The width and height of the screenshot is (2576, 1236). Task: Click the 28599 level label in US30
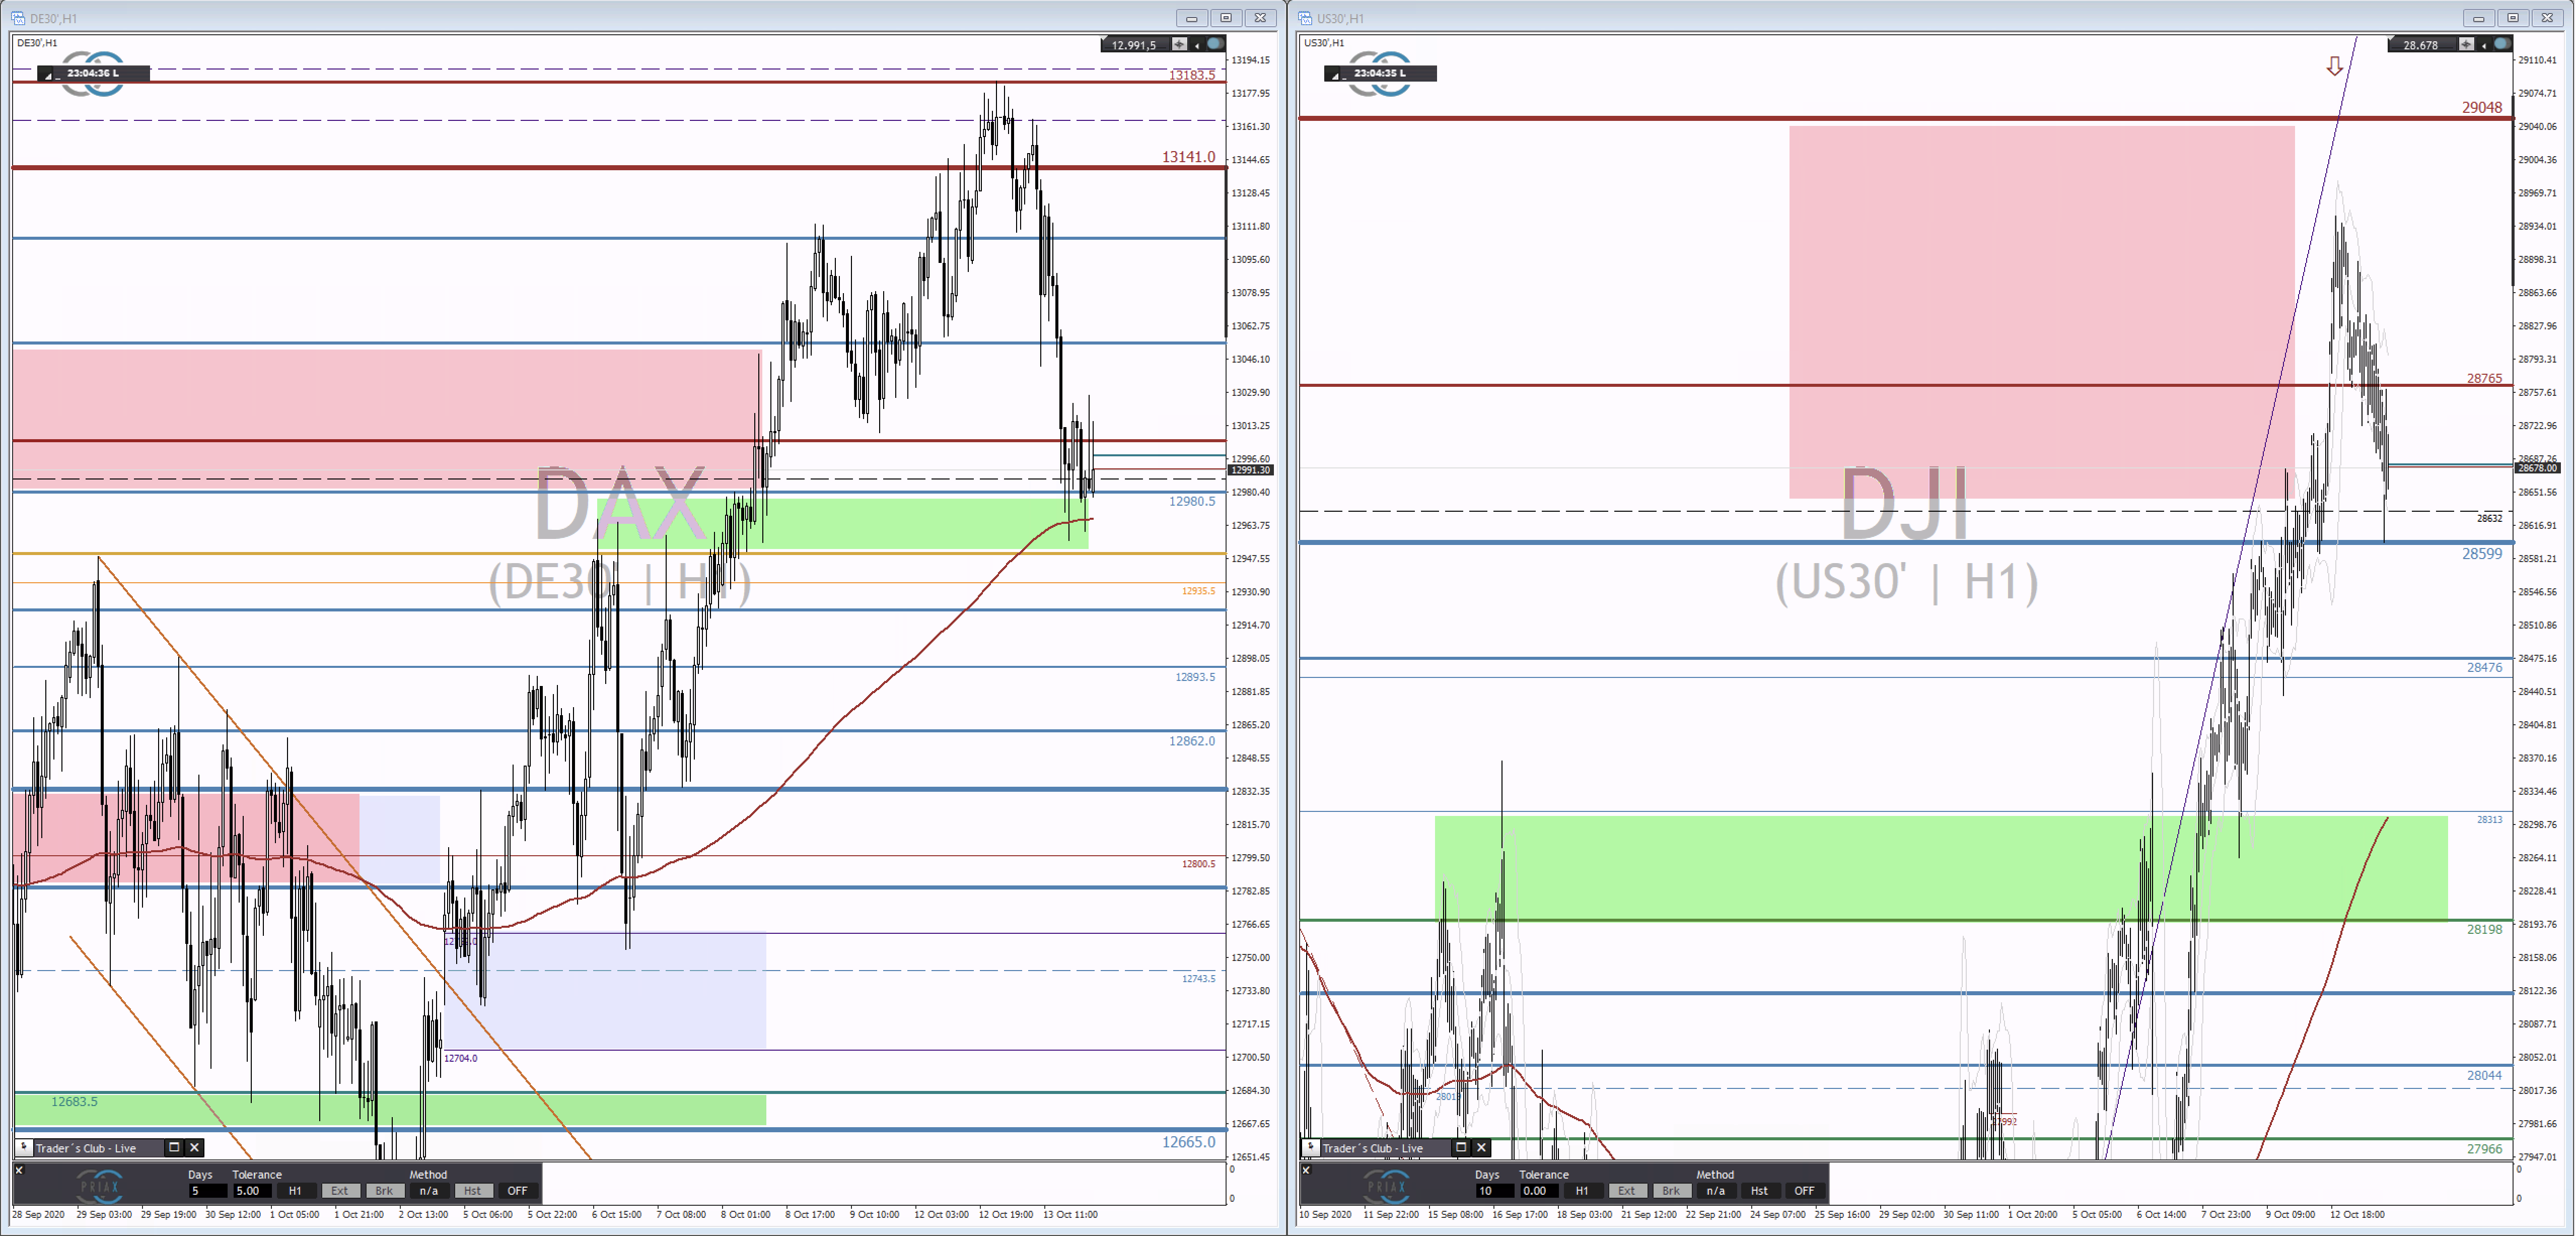click(x=2482, y=553)
